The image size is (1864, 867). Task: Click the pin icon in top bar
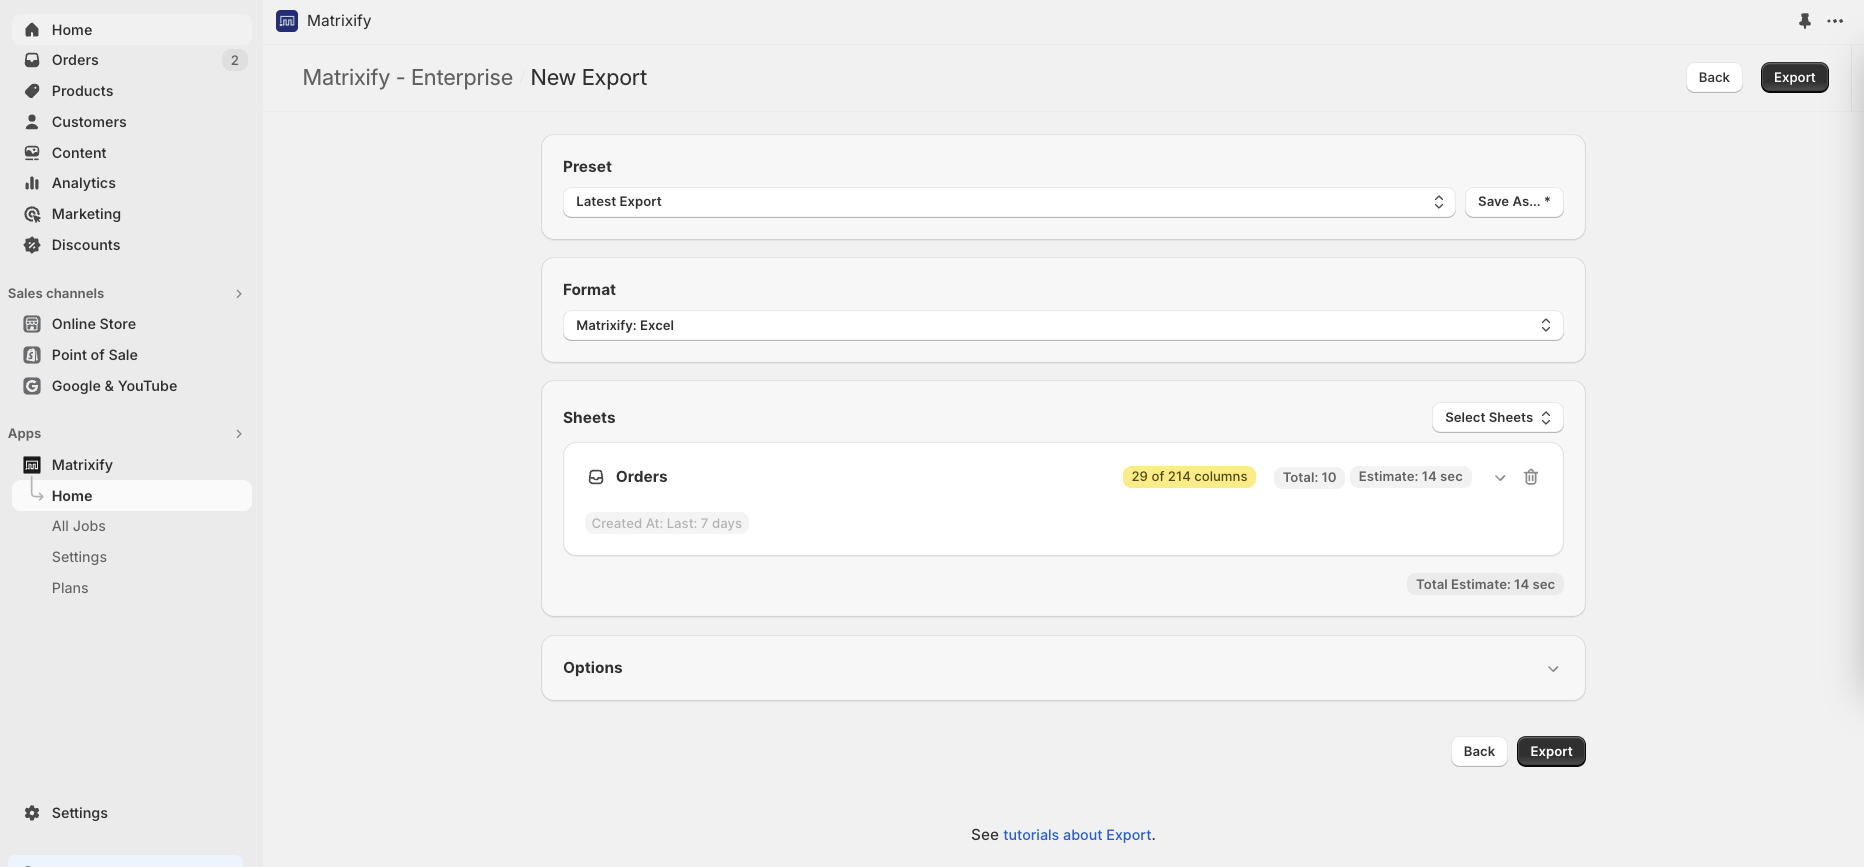point(1804,21)
